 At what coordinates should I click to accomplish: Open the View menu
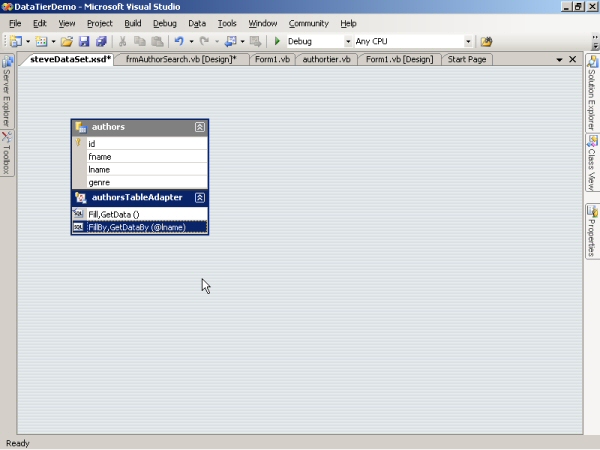point(67,23)
